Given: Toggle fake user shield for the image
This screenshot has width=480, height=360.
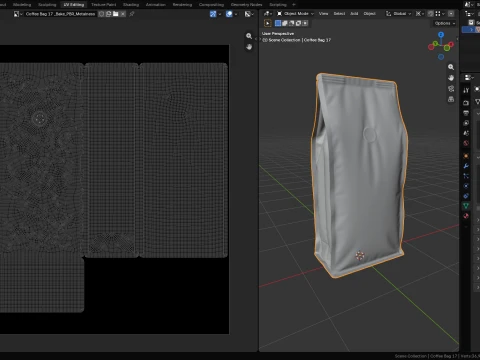Looking at the screenshot, I should [101, 14].
